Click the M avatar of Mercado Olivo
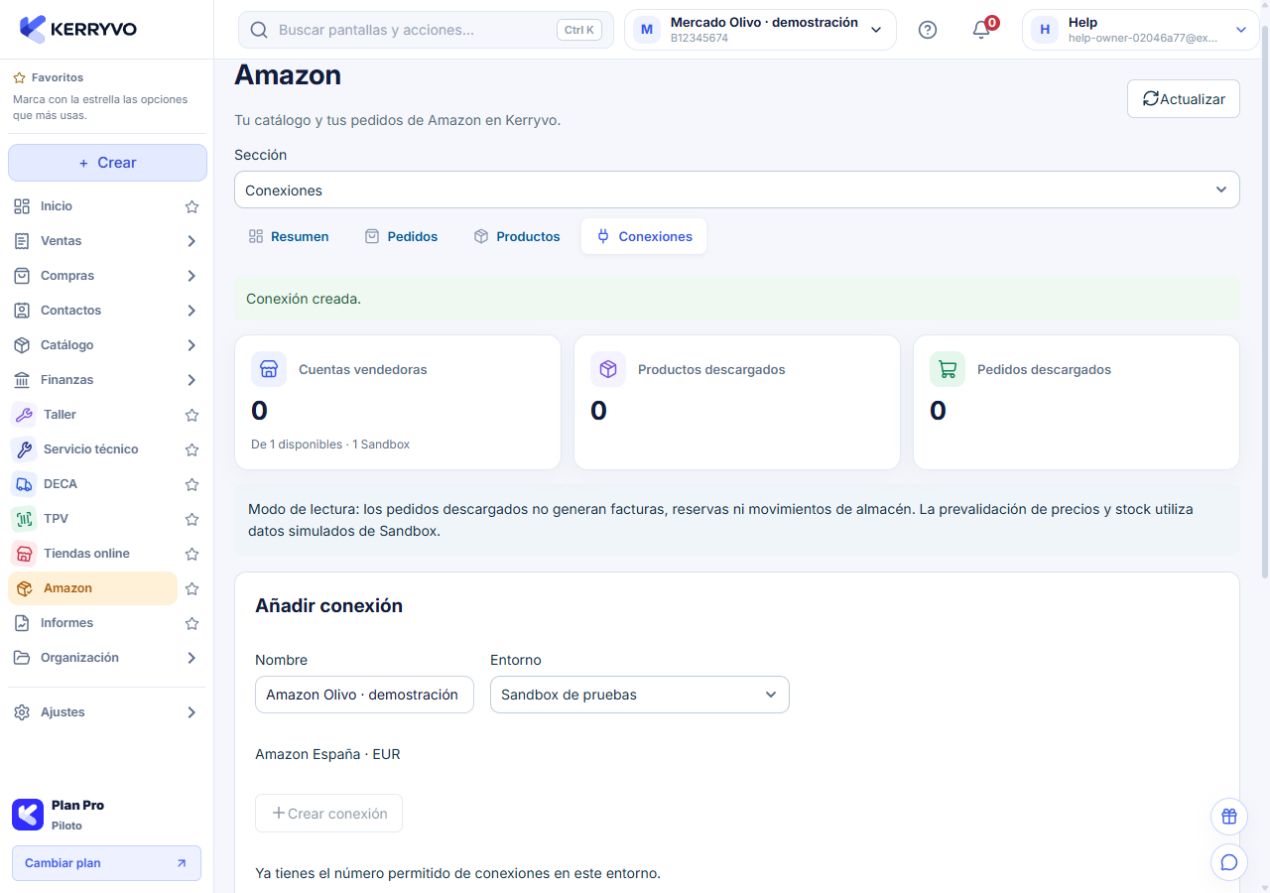The width and height of the screenshot is (1270, 893). (x=646, y=30)
